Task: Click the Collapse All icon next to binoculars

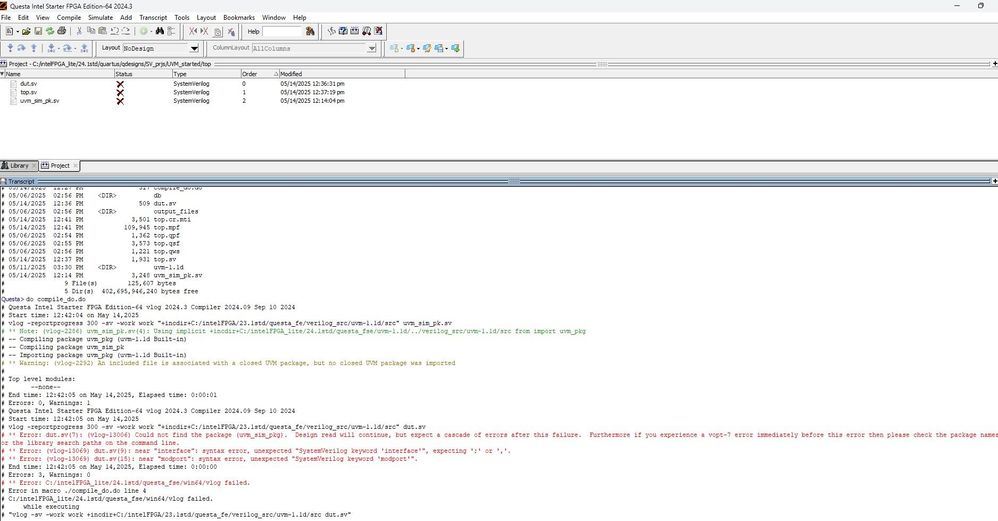Action: pyautogui.click(x=171, y=31)
